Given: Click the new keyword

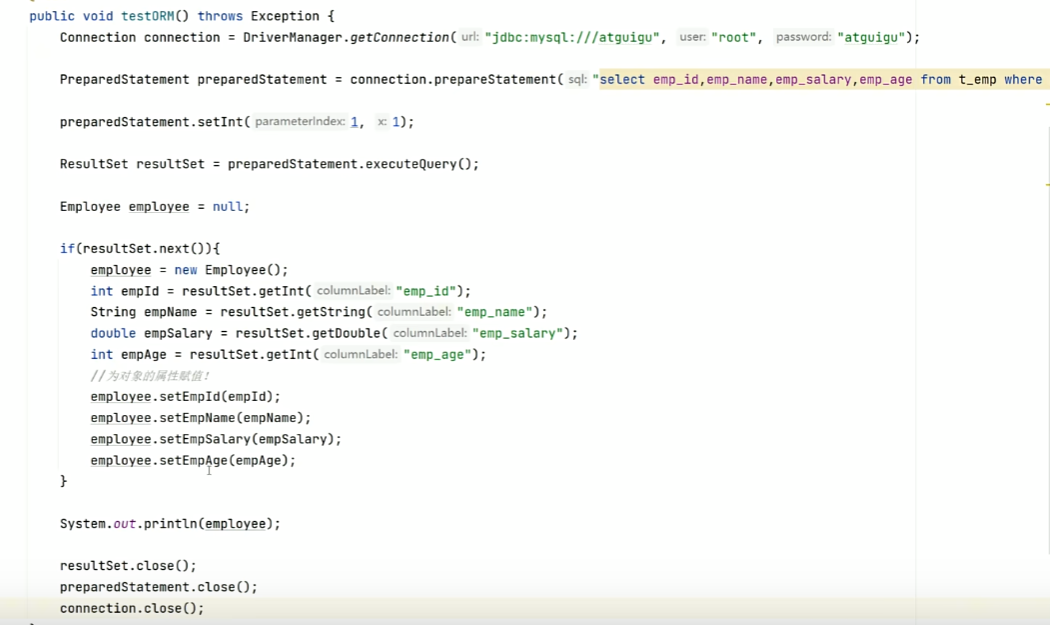Looking at the screenshot, I should (185, 270).
